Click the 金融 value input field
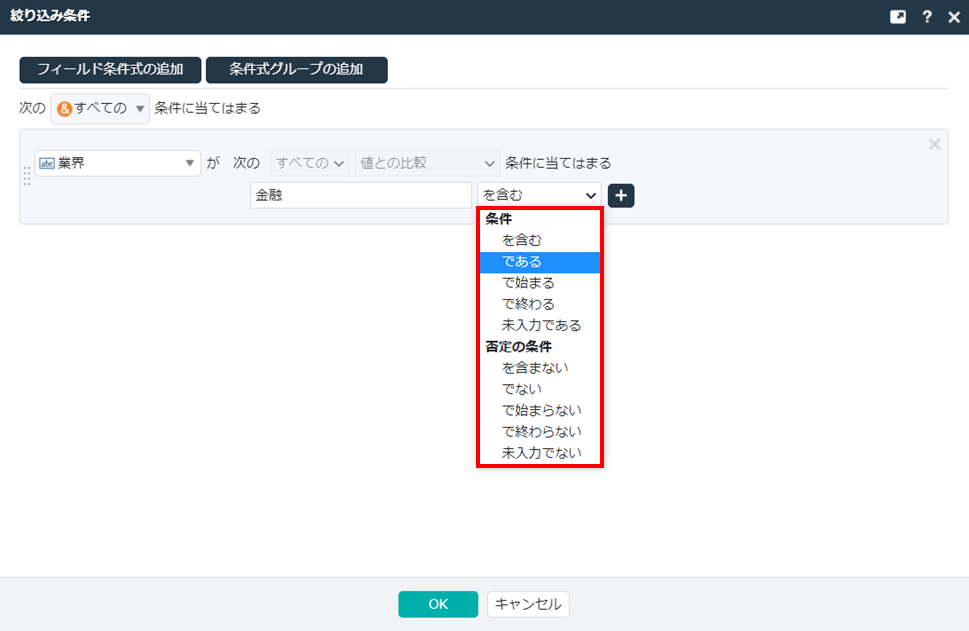 (360, 196)
